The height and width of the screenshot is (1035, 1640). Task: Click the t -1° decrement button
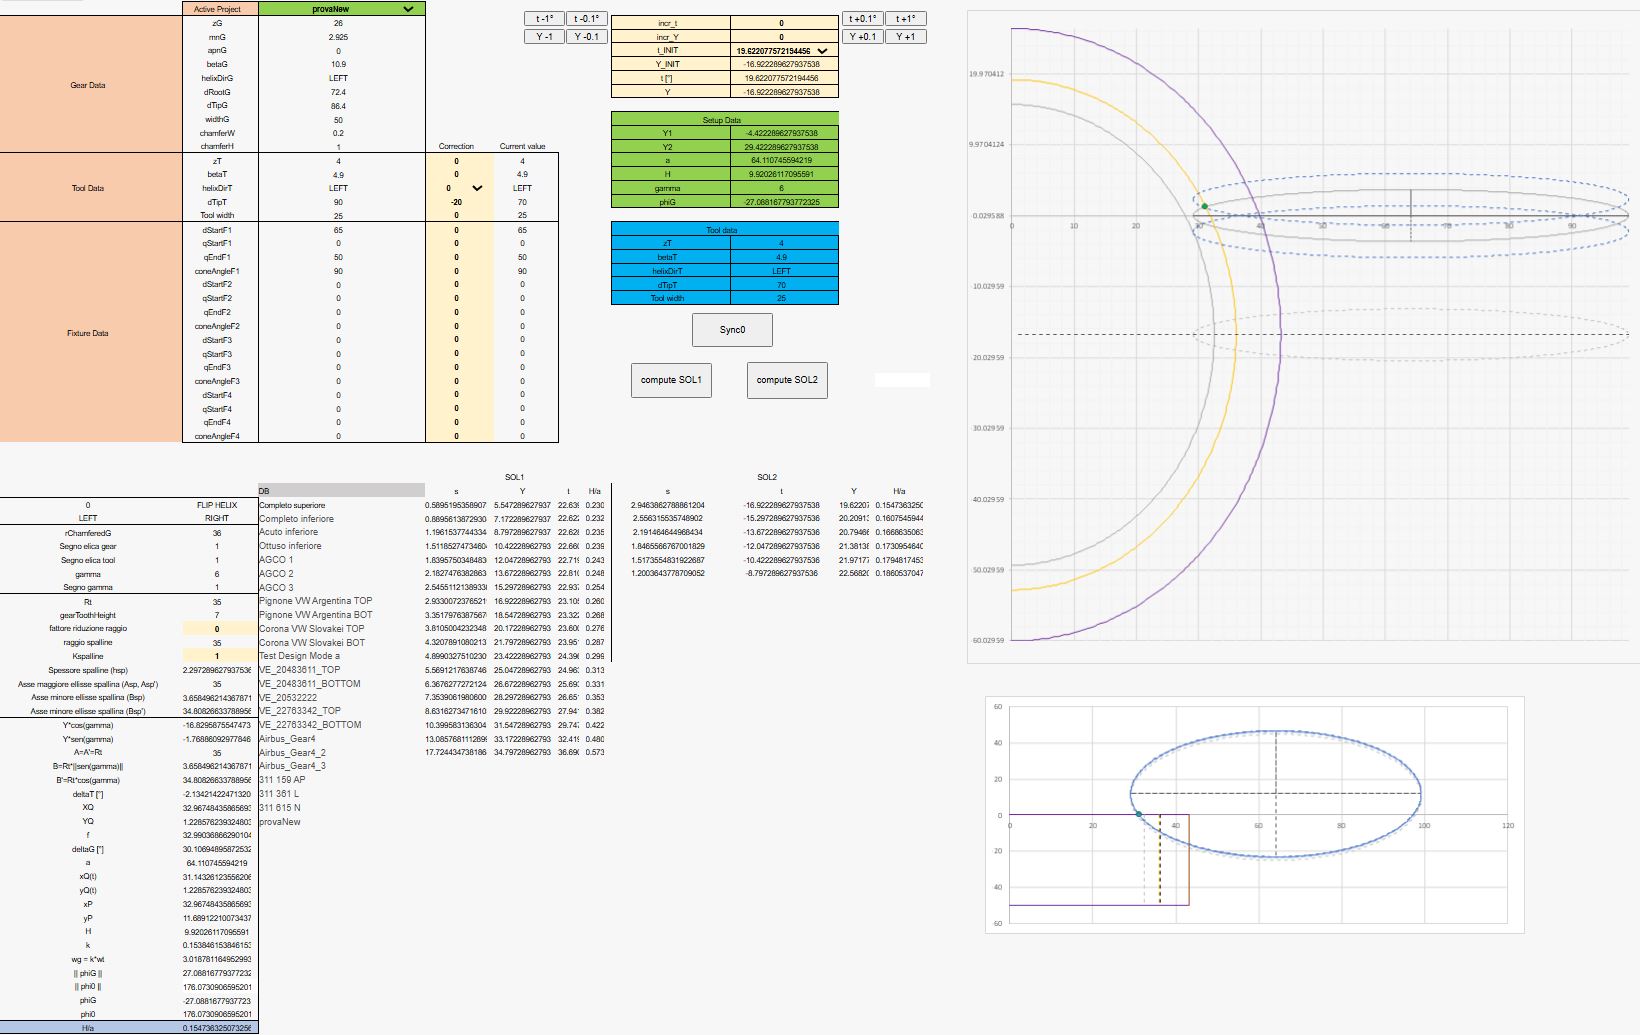(544, 19)
